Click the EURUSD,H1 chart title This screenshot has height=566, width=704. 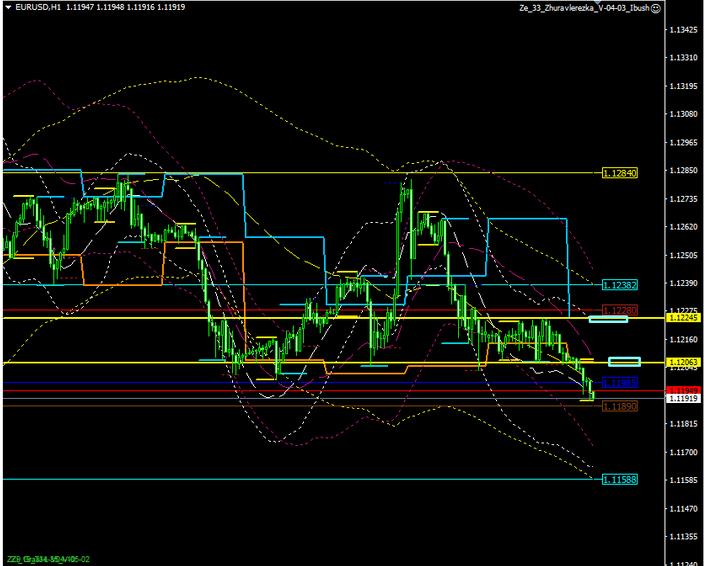point(38,7)
